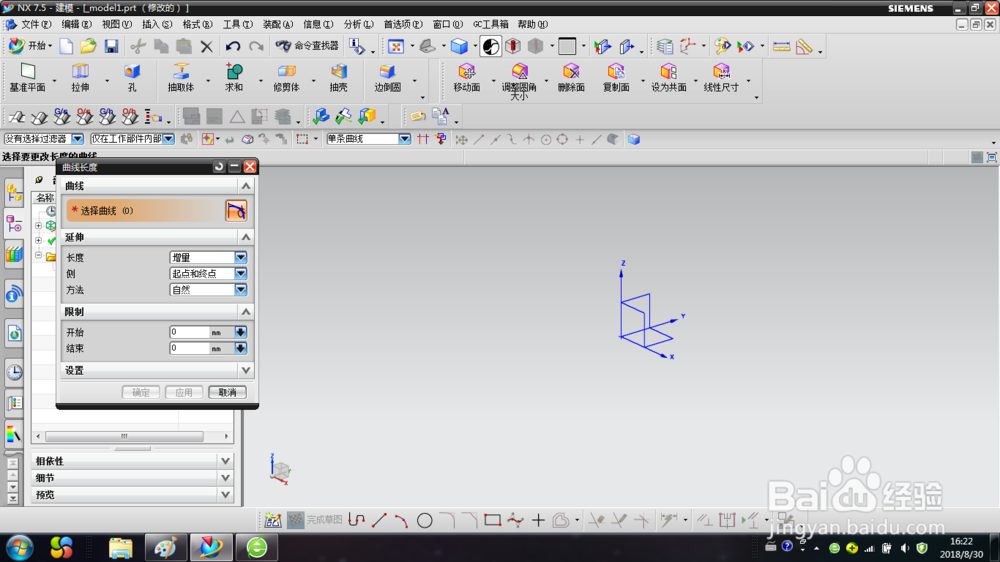Click the shaded rendering style icon
The width and height of the screenshot is (1000, 562).
click(x=459, y=46)
